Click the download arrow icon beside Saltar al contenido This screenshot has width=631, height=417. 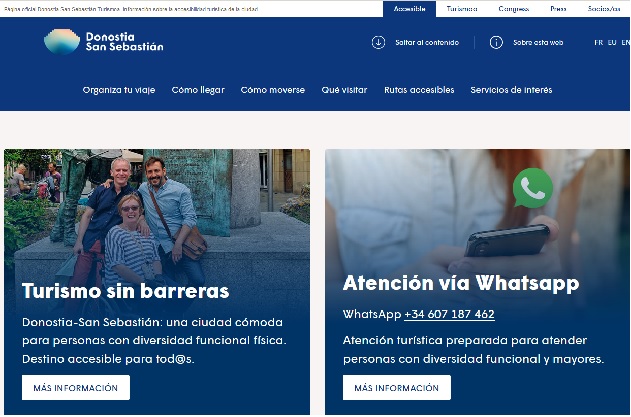click(x=378, y=42)
